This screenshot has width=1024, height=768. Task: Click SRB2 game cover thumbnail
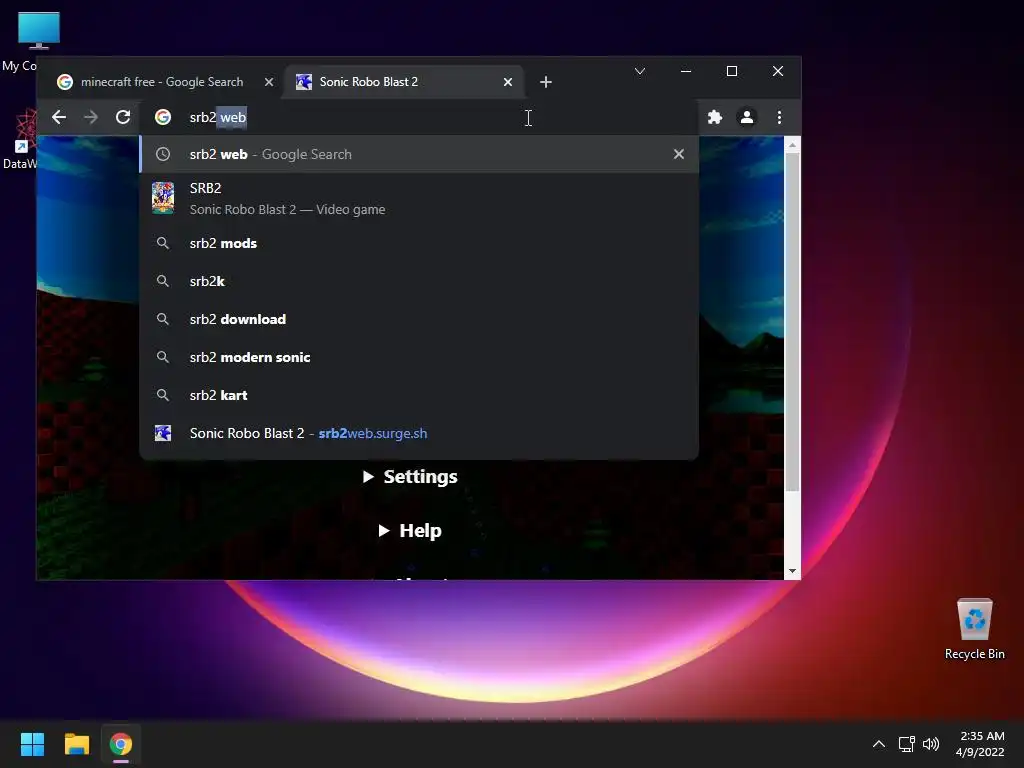click(163, 198)
